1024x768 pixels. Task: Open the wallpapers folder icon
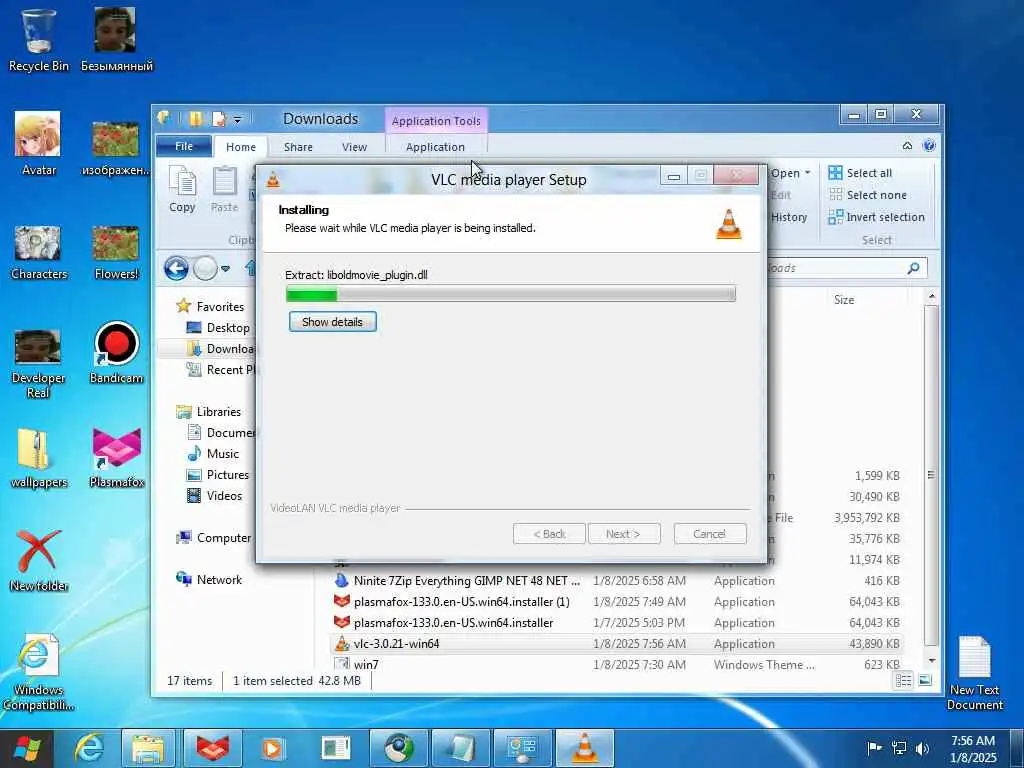pyautogui.click(x=38, y=457)
